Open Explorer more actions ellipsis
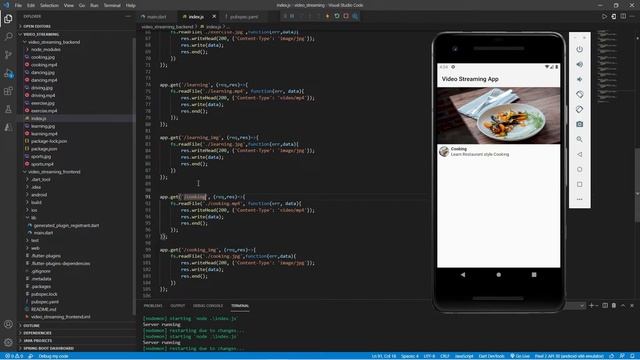Image resolution: width=640 pixels, height=360 pixels. coord(128,16)
